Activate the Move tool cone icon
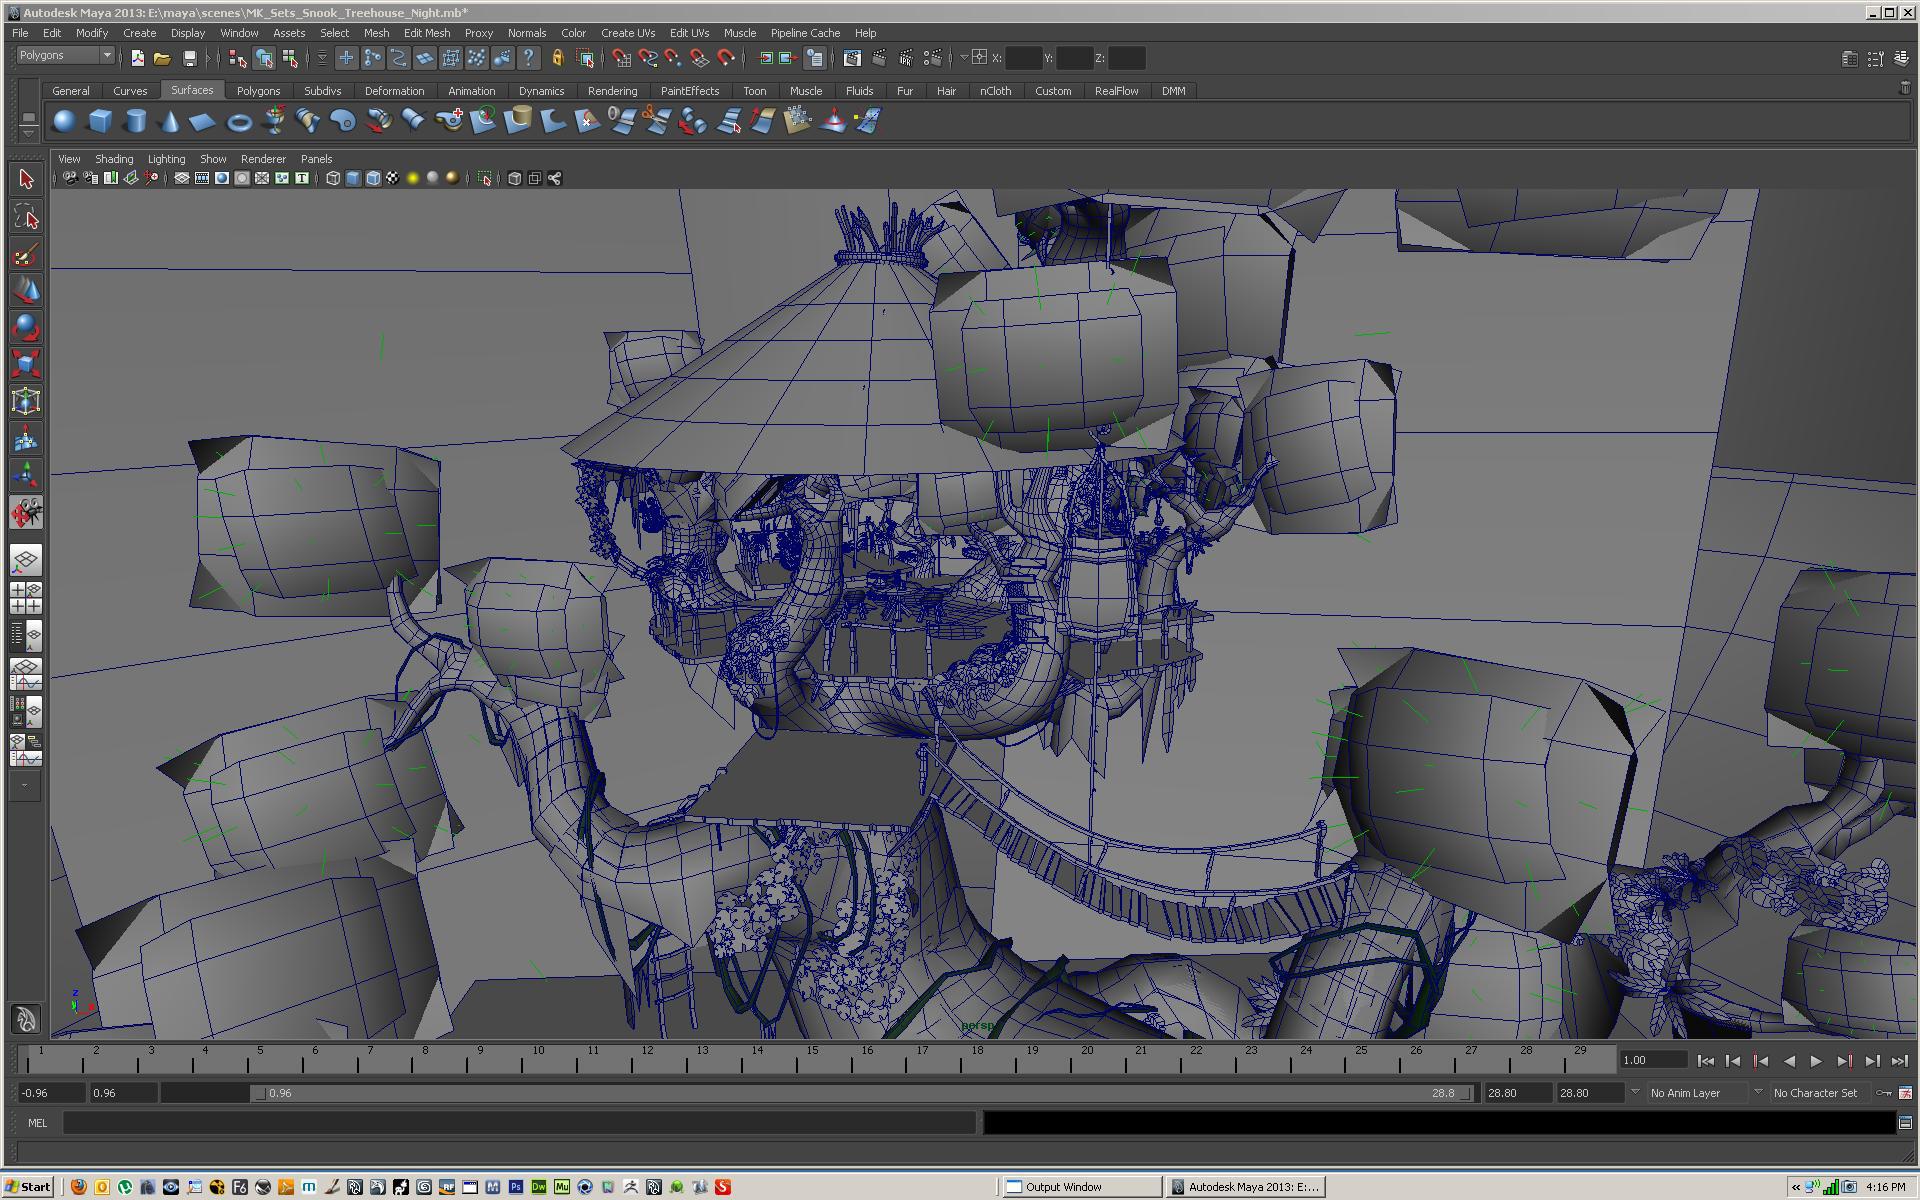The width and height of the screenshot is (1920, 1200). [26, 291]
